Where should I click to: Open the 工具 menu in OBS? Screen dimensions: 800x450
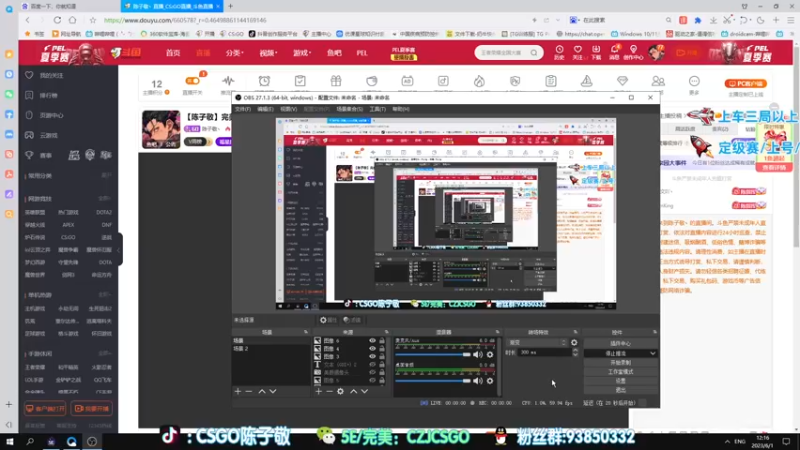[378, 109]
